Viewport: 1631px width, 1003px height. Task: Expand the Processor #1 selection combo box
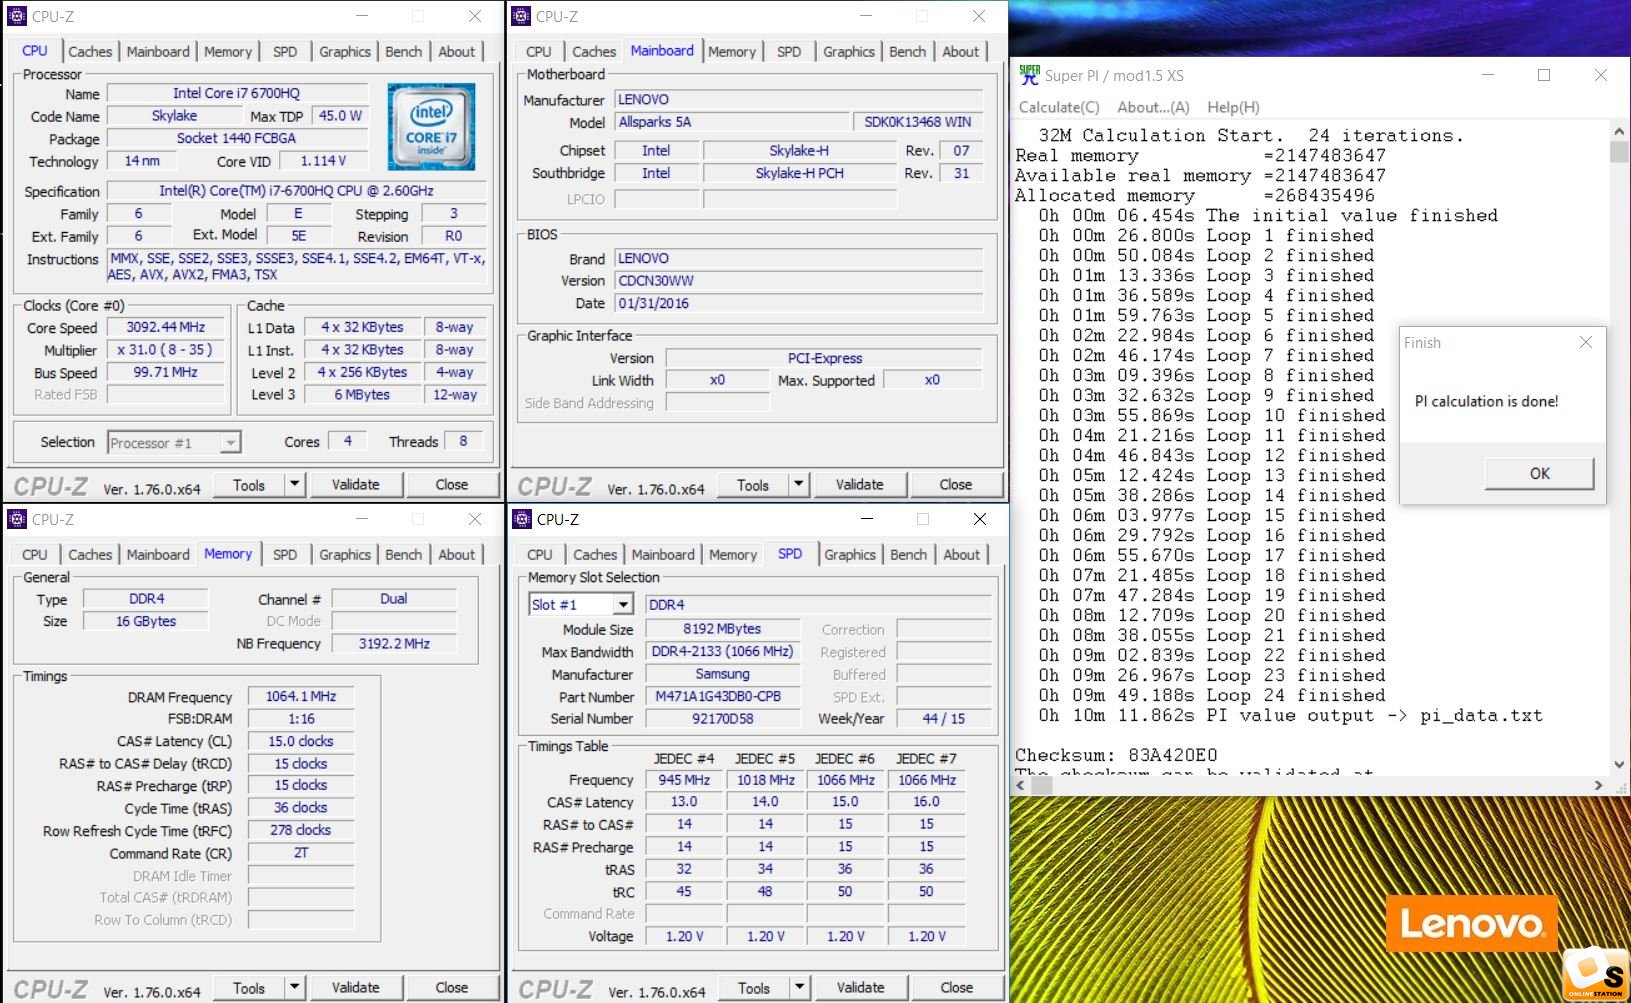pyautogui.click(x=231, y=442)
